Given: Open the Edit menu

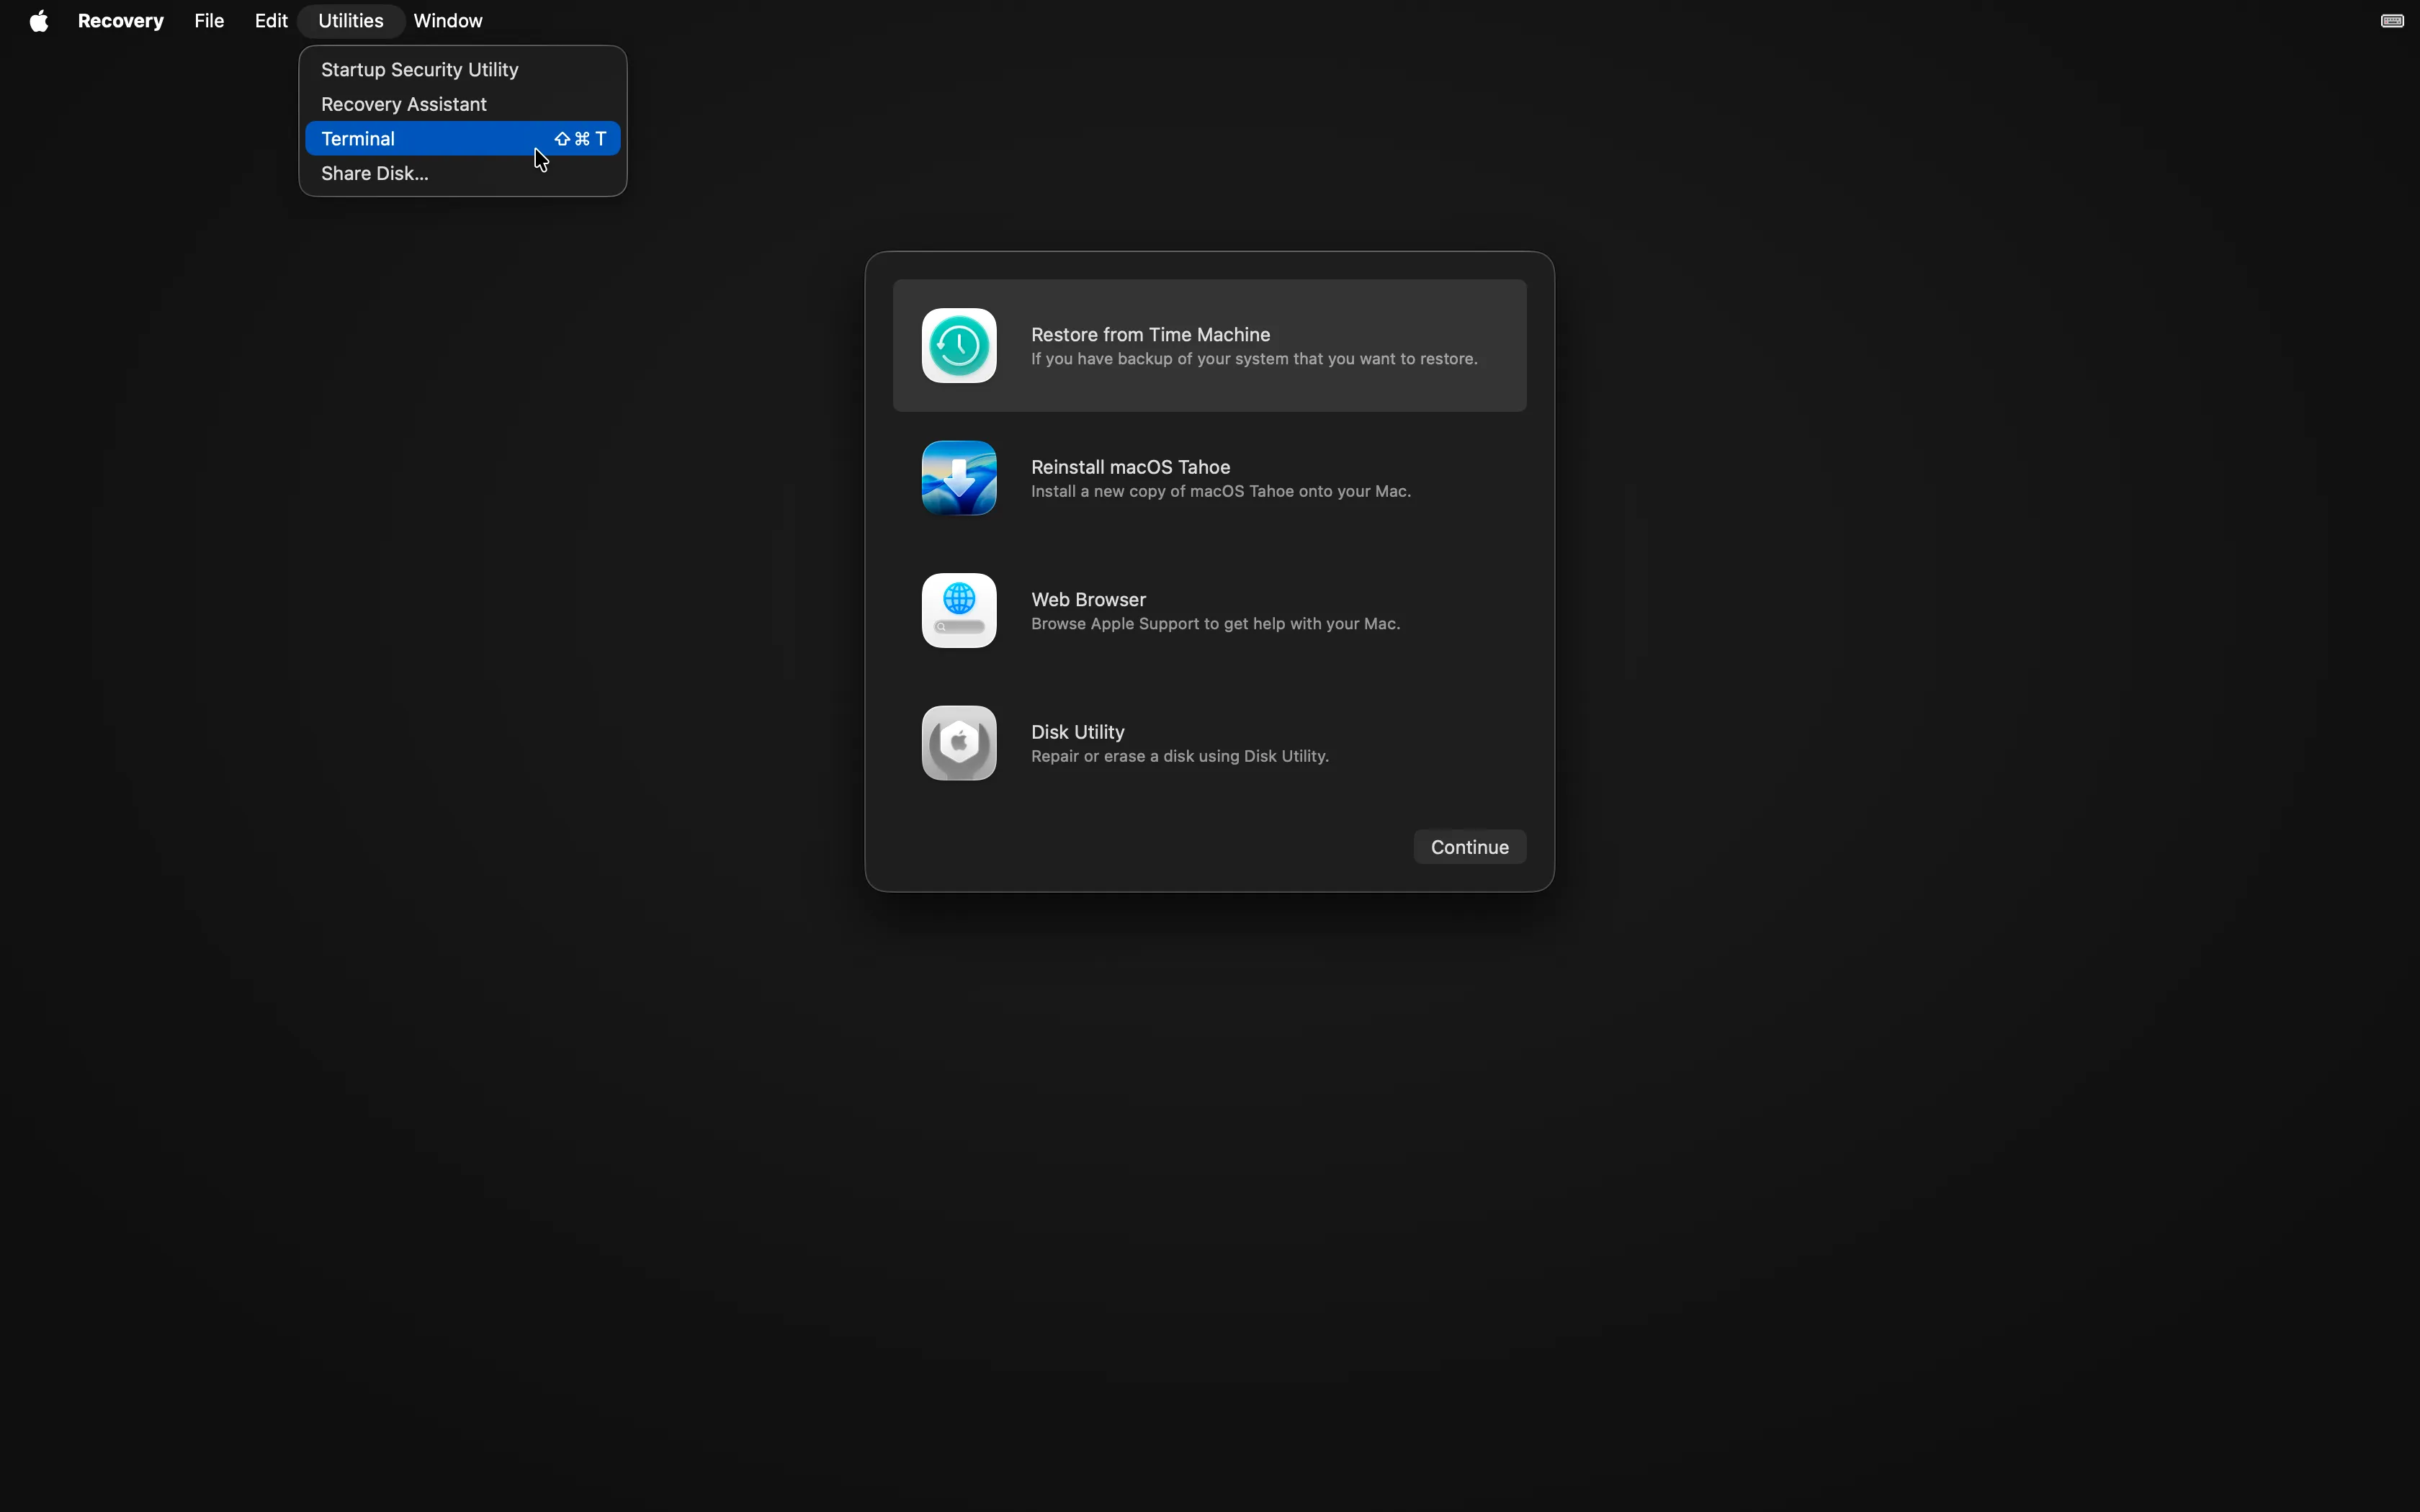Looking at the screenshot, I should [271, 21].
